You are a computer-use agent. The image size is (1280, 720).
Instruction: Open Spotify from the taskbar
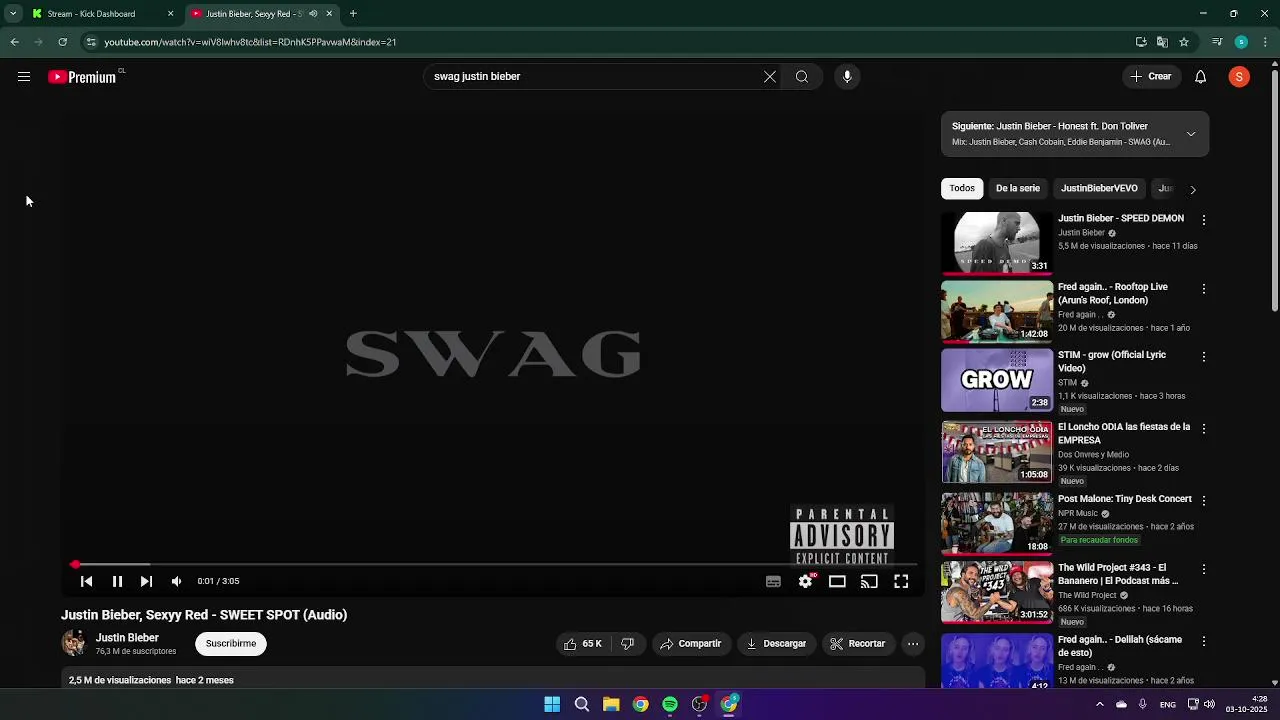click(670, 705)
